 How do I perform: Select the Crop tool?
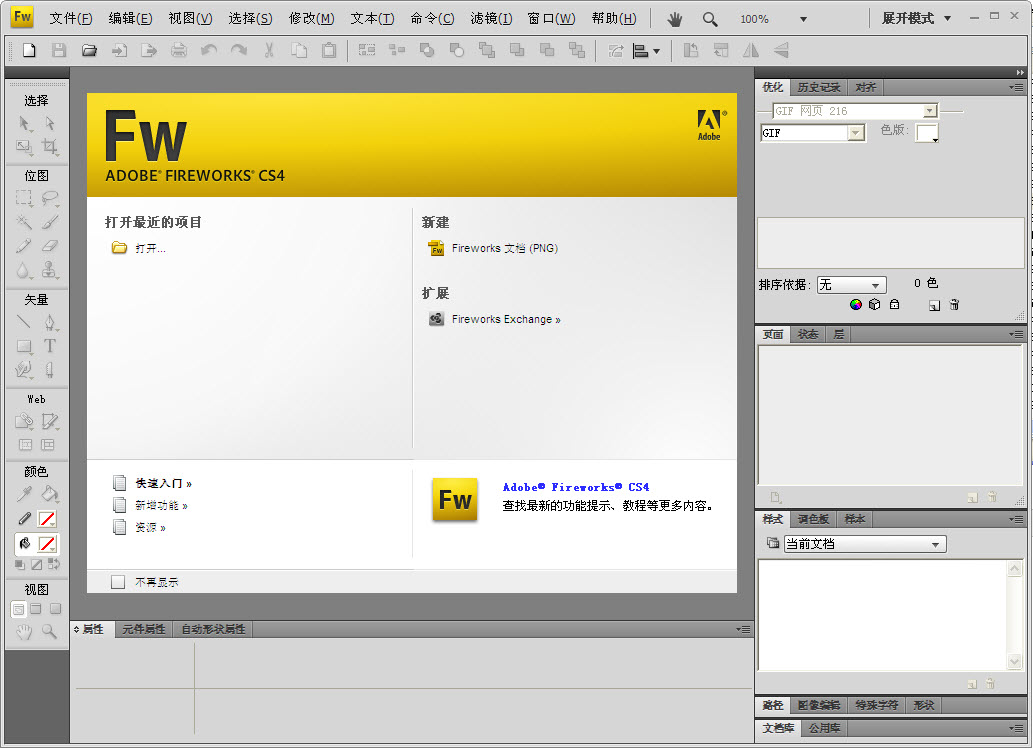(48, 146)
